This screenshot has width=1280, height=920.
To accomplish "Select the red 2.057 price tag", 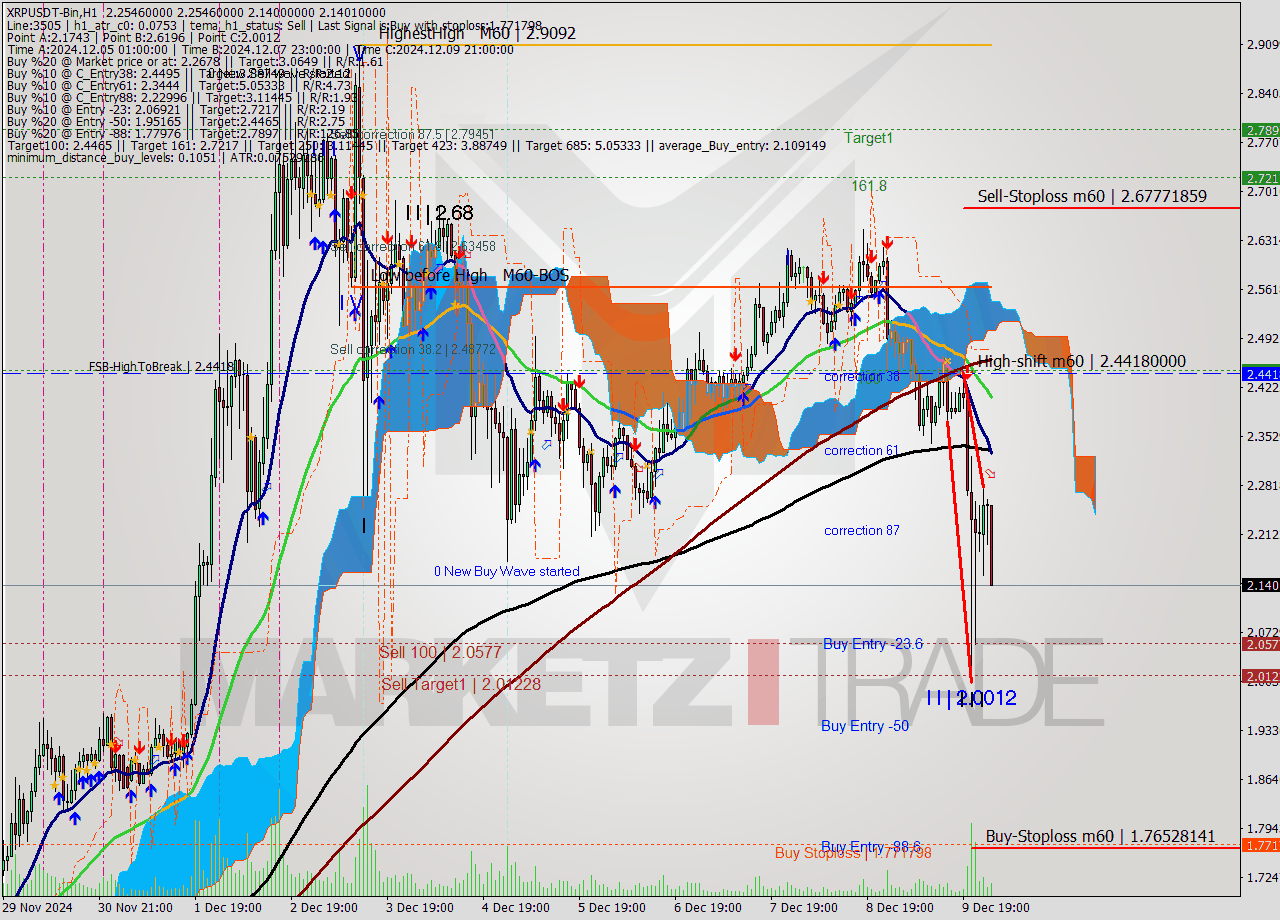I will coord(1260,644).
